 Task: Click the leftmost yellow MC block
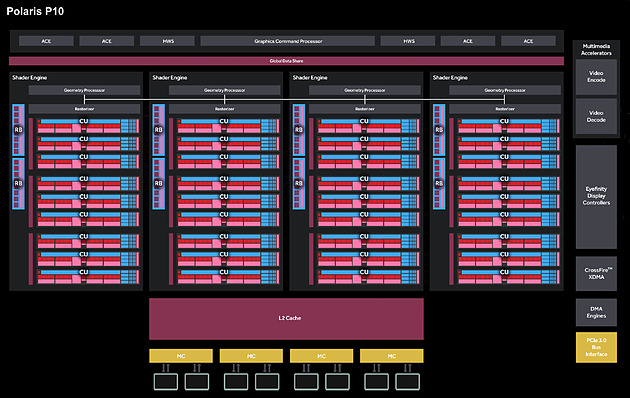(x=181, y=356)
